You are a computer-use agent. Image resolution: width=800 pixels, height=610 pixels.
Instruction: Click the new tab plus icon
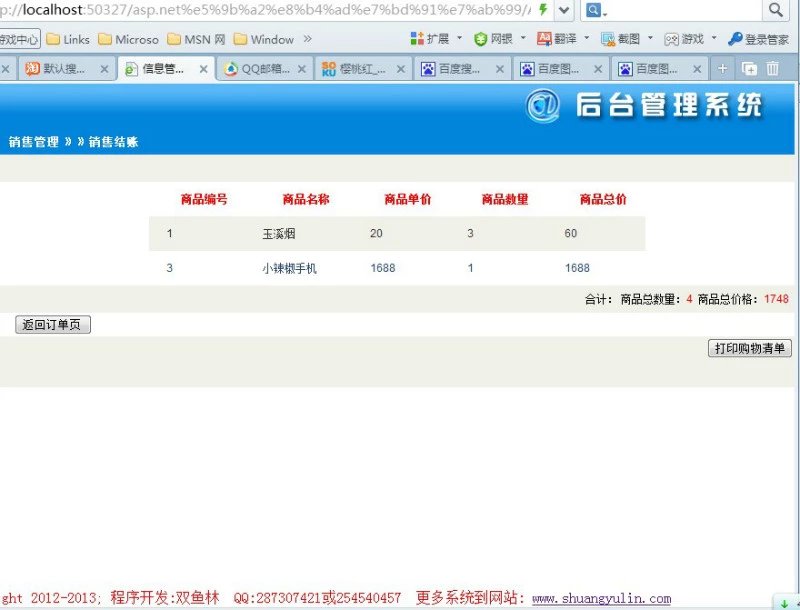(x=722, y=68)
